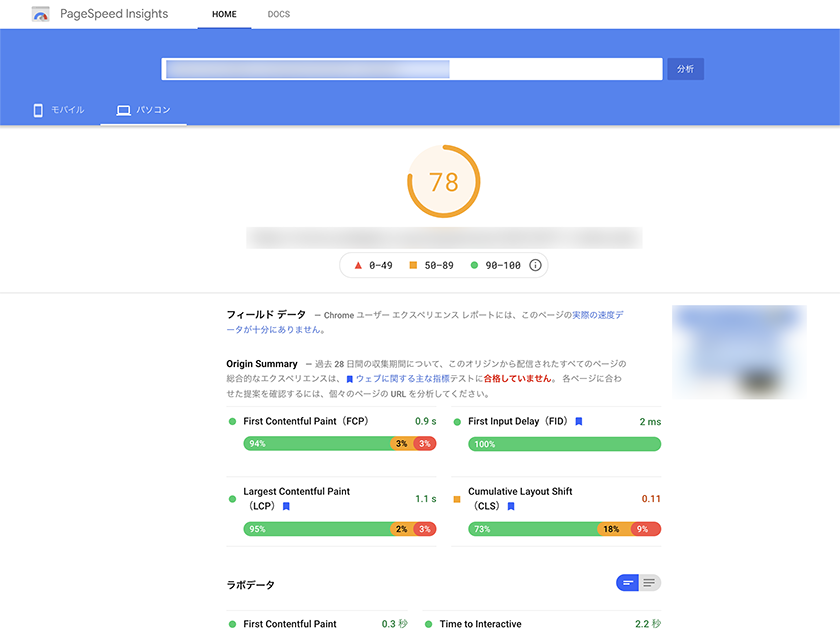The image size is (840, 634).
Task: Switch lab data to compact bar view
Action: click(628, 583)
